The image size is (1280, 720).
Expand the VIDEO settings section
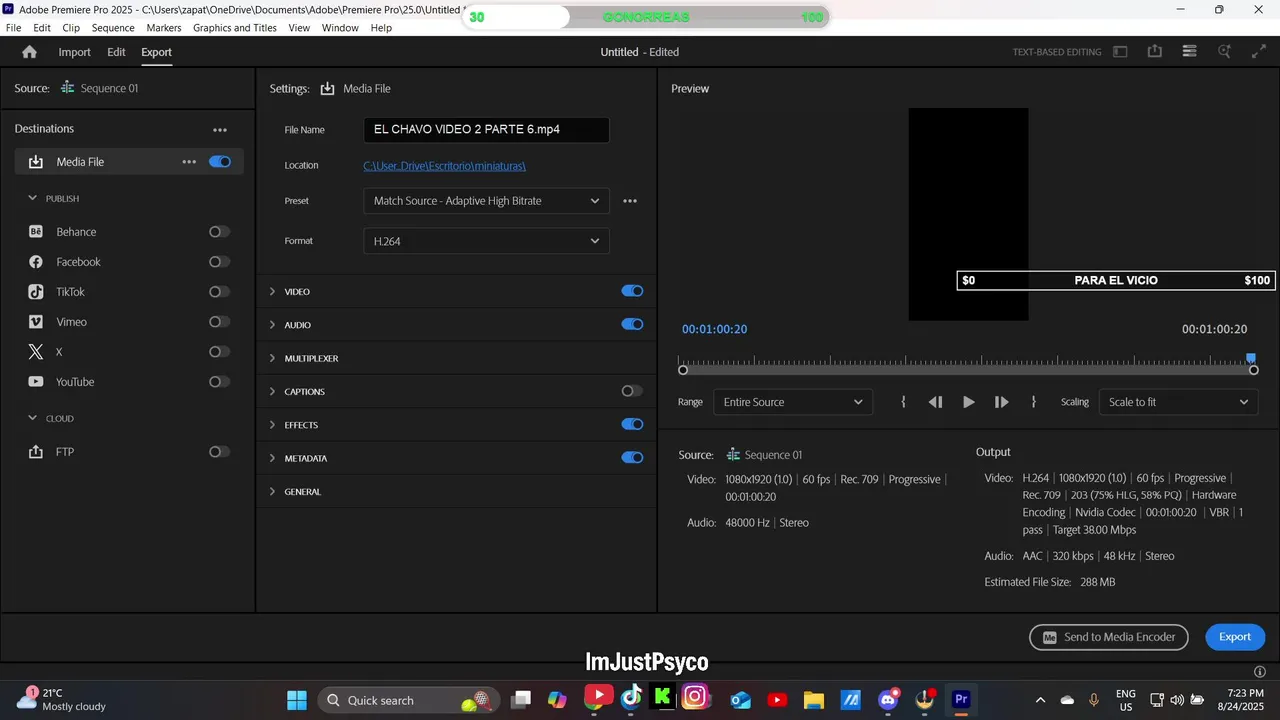tap(272, 292)
